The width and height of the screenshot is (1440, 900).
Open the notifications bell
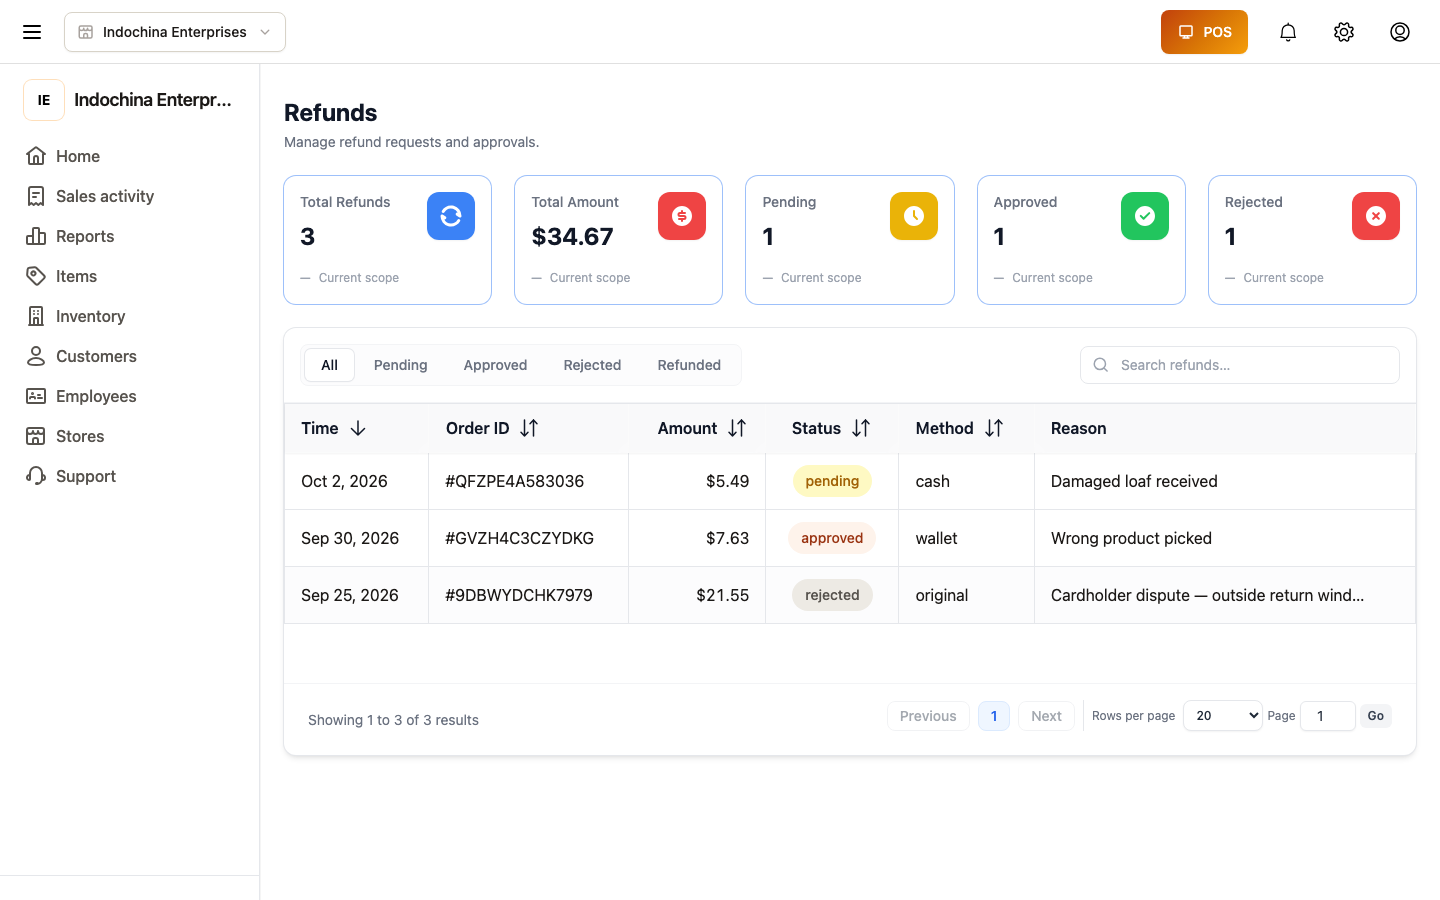pos(1288,32)
